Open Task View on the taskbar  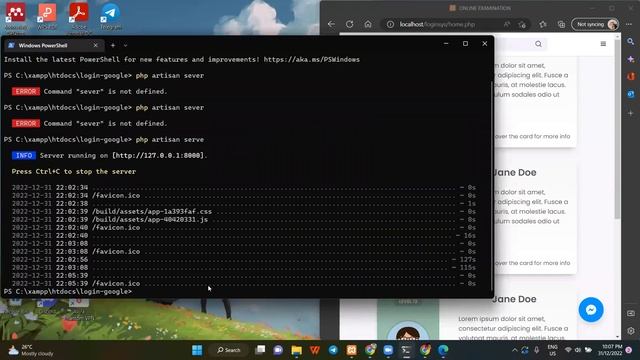[x=260, y=350]
